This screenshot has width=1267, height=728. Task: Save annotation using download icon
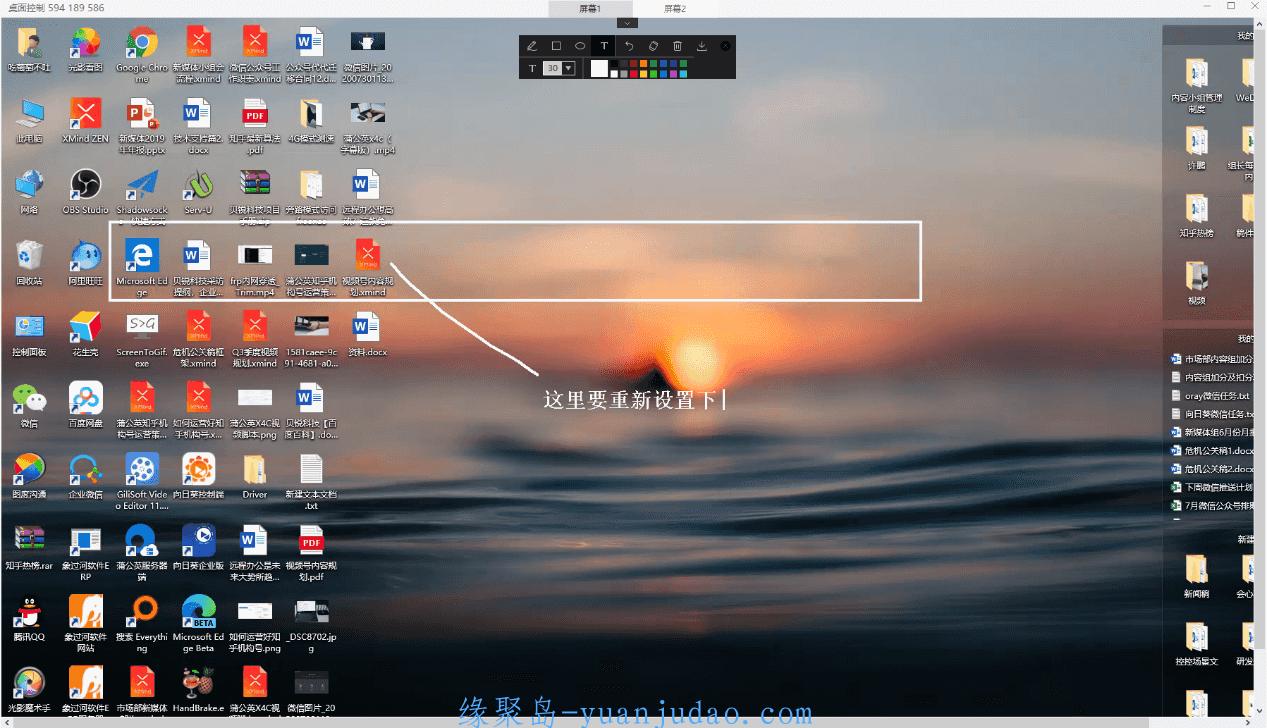702,46
